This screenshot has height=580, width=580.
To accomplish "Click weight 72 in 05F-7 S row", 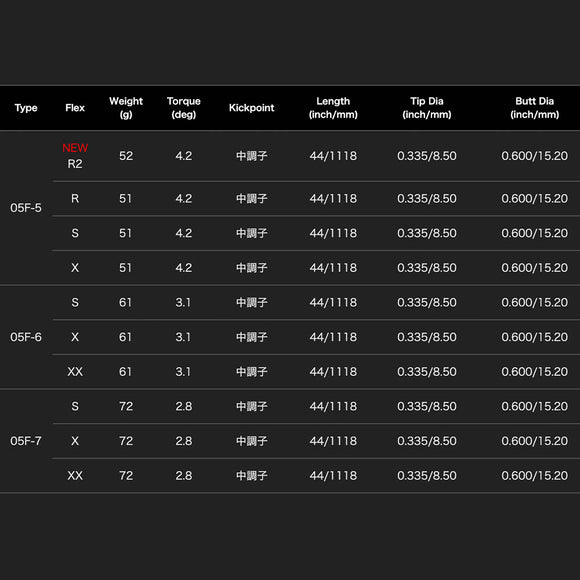I will 126,407.
